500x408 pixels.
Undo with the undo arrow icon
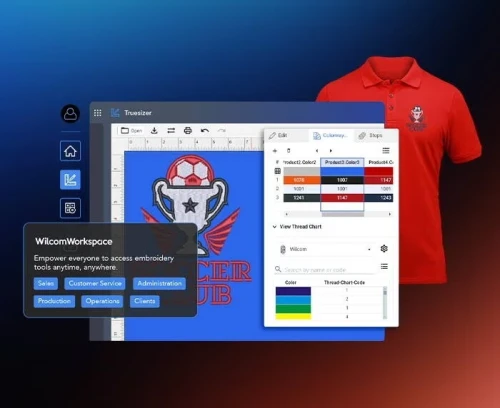point(205,131)
